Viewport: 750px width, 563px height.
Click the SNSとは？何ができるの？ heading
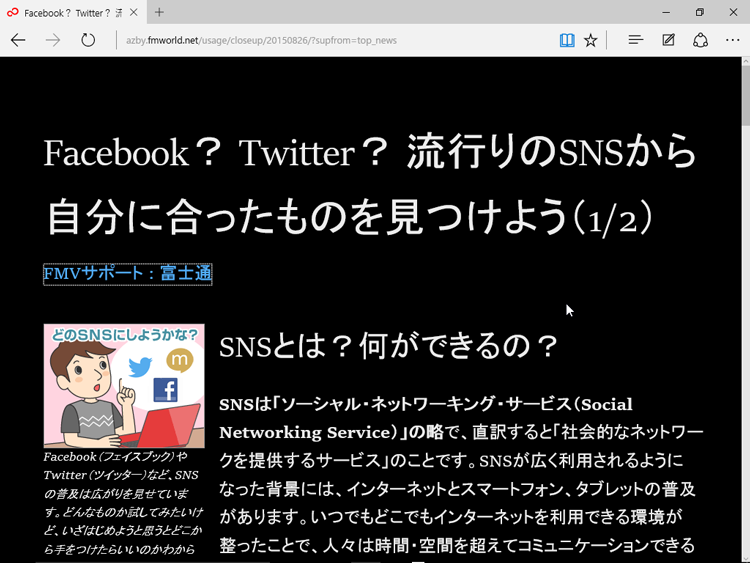(388, 347)
